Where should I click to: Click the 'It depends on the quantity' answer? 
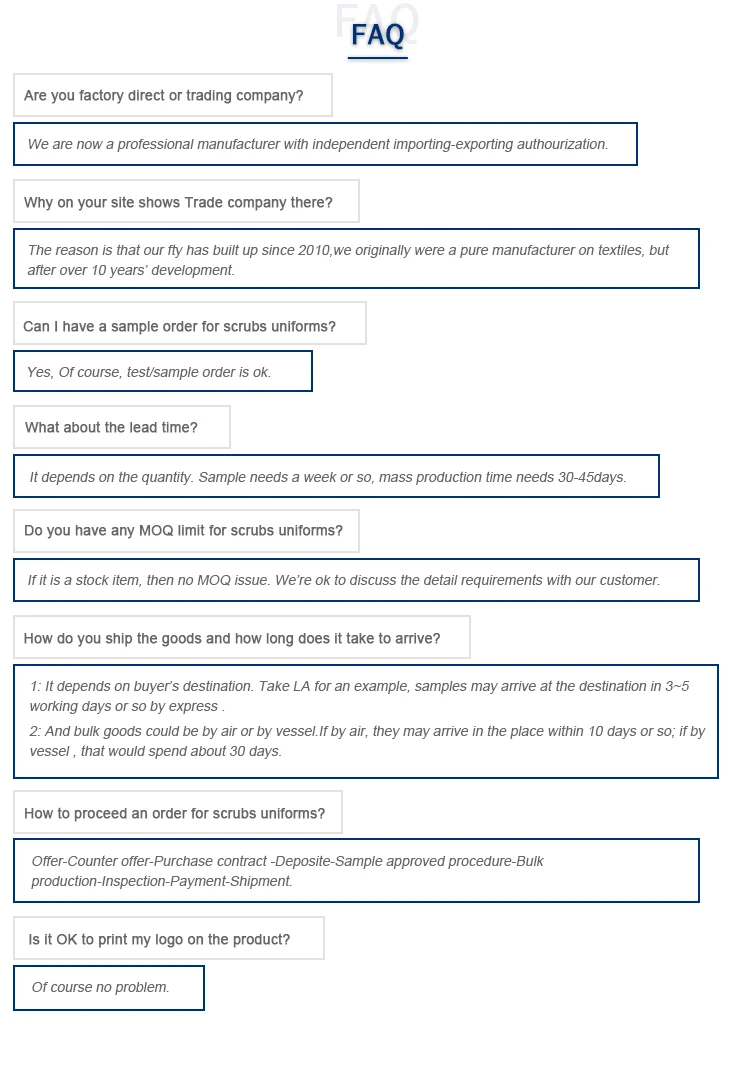click(x=328, y=477)
